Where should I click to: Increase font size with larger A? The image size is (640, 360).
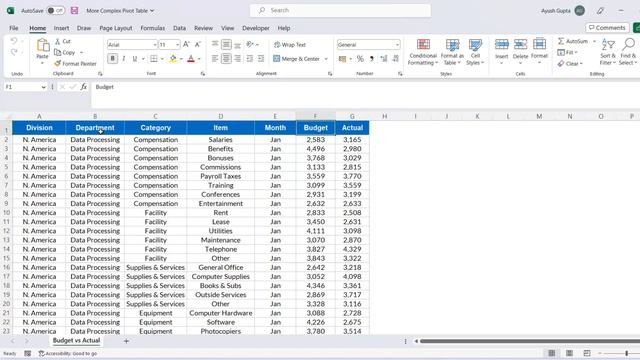(186, 44)
